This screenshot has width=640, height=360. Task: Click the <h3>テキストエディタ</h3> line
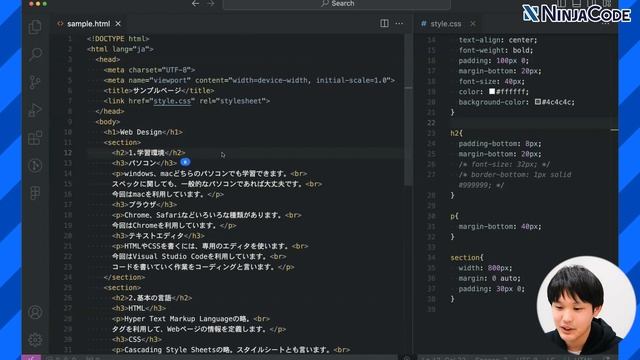tap(158, 236)
